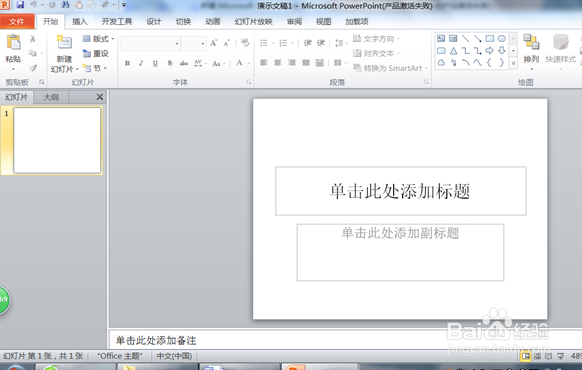
Task: Select the Down Arrow block shape
Action: click(x=502, y=50)
